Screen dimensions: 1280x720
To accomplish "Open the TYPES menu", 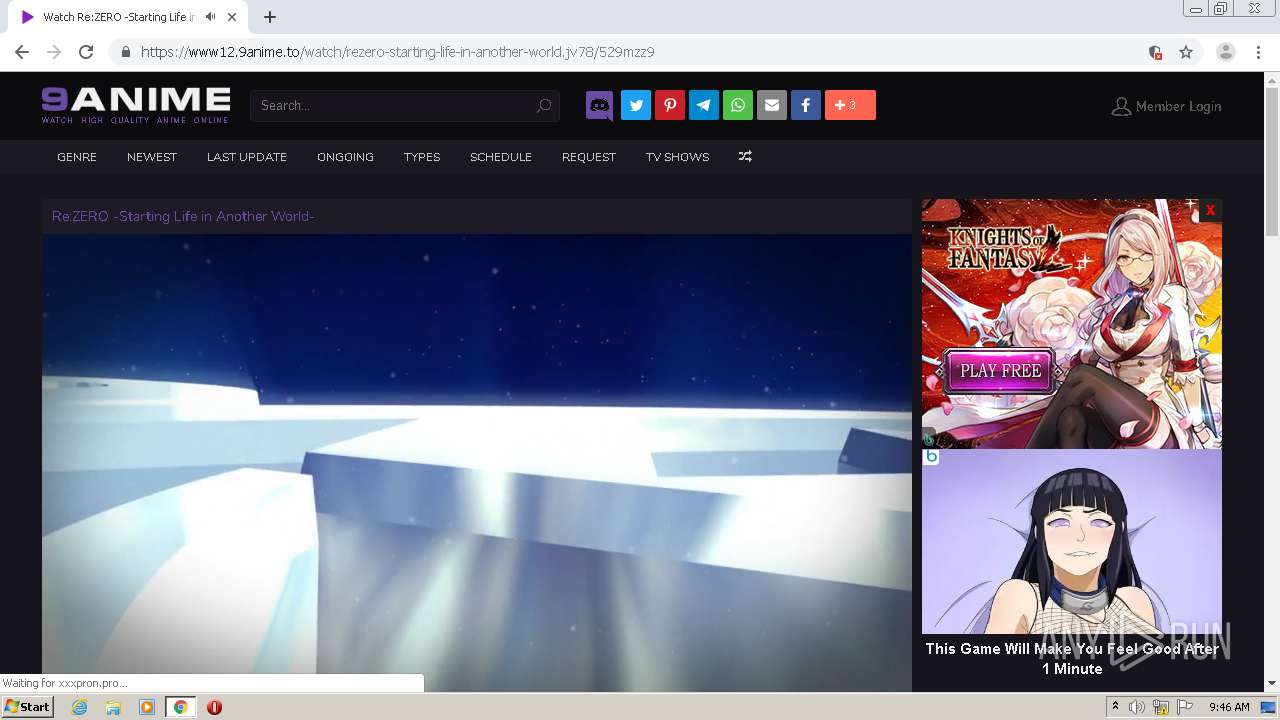I will 422,157.
